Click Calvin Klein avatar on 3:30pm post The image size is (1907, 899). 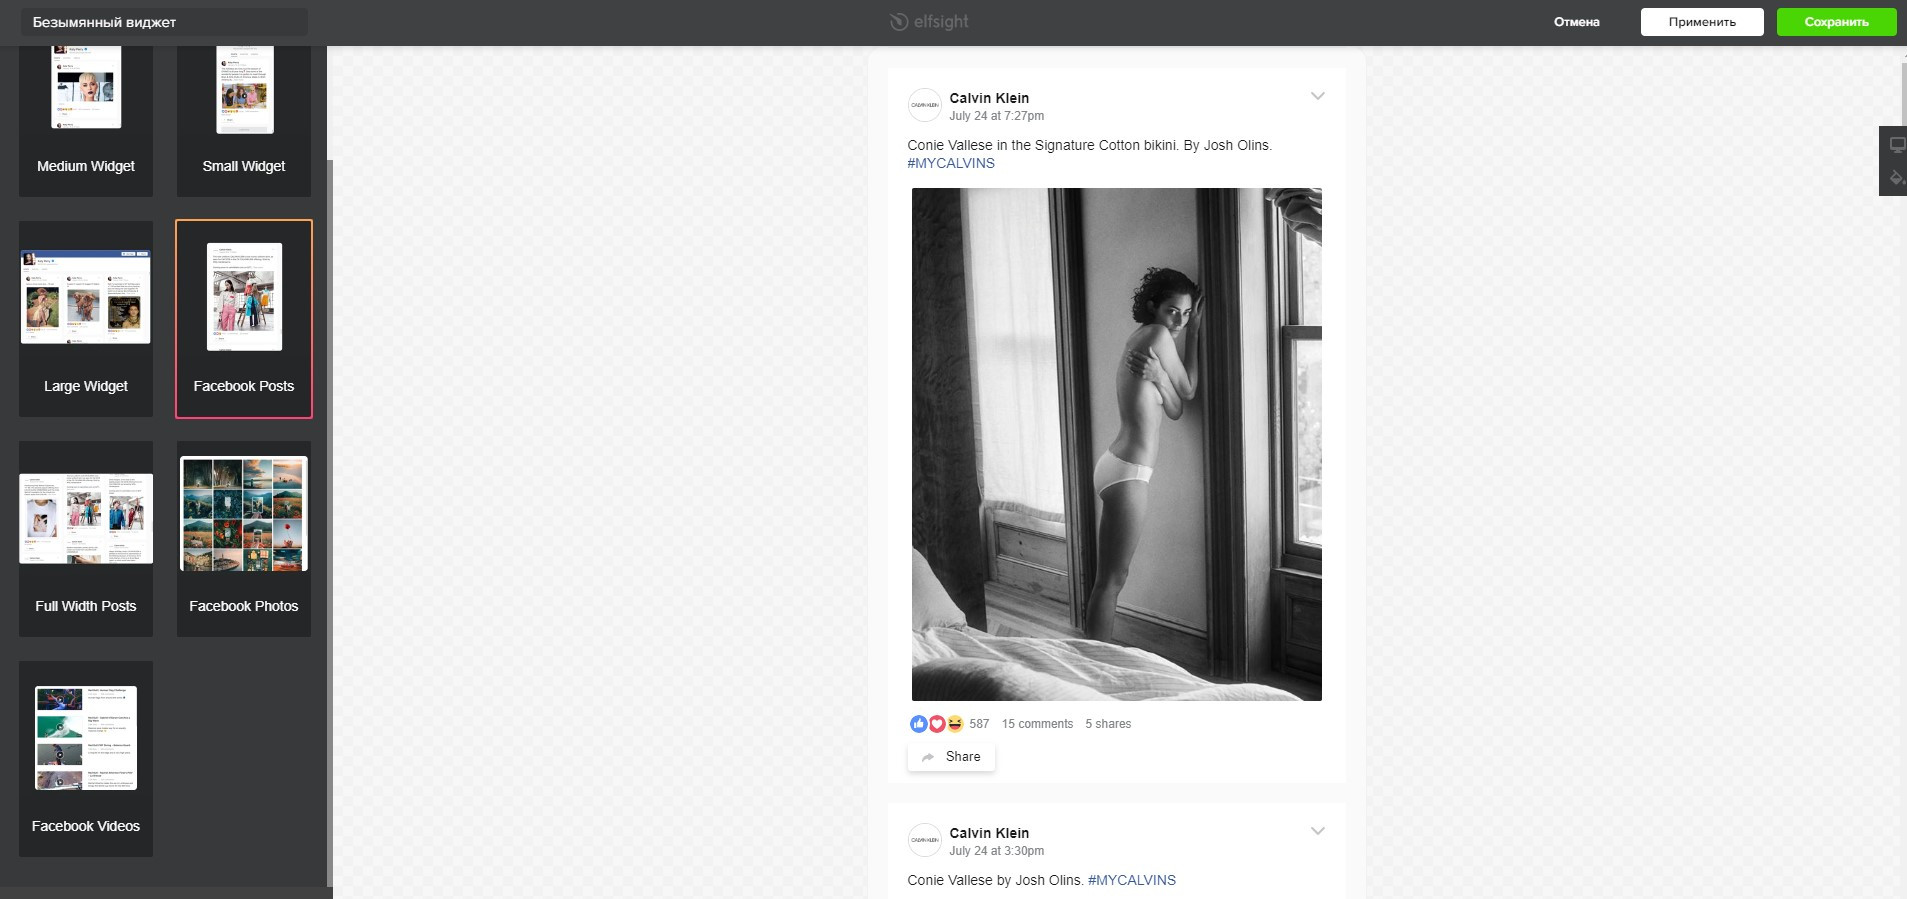[x=924, y=840]
